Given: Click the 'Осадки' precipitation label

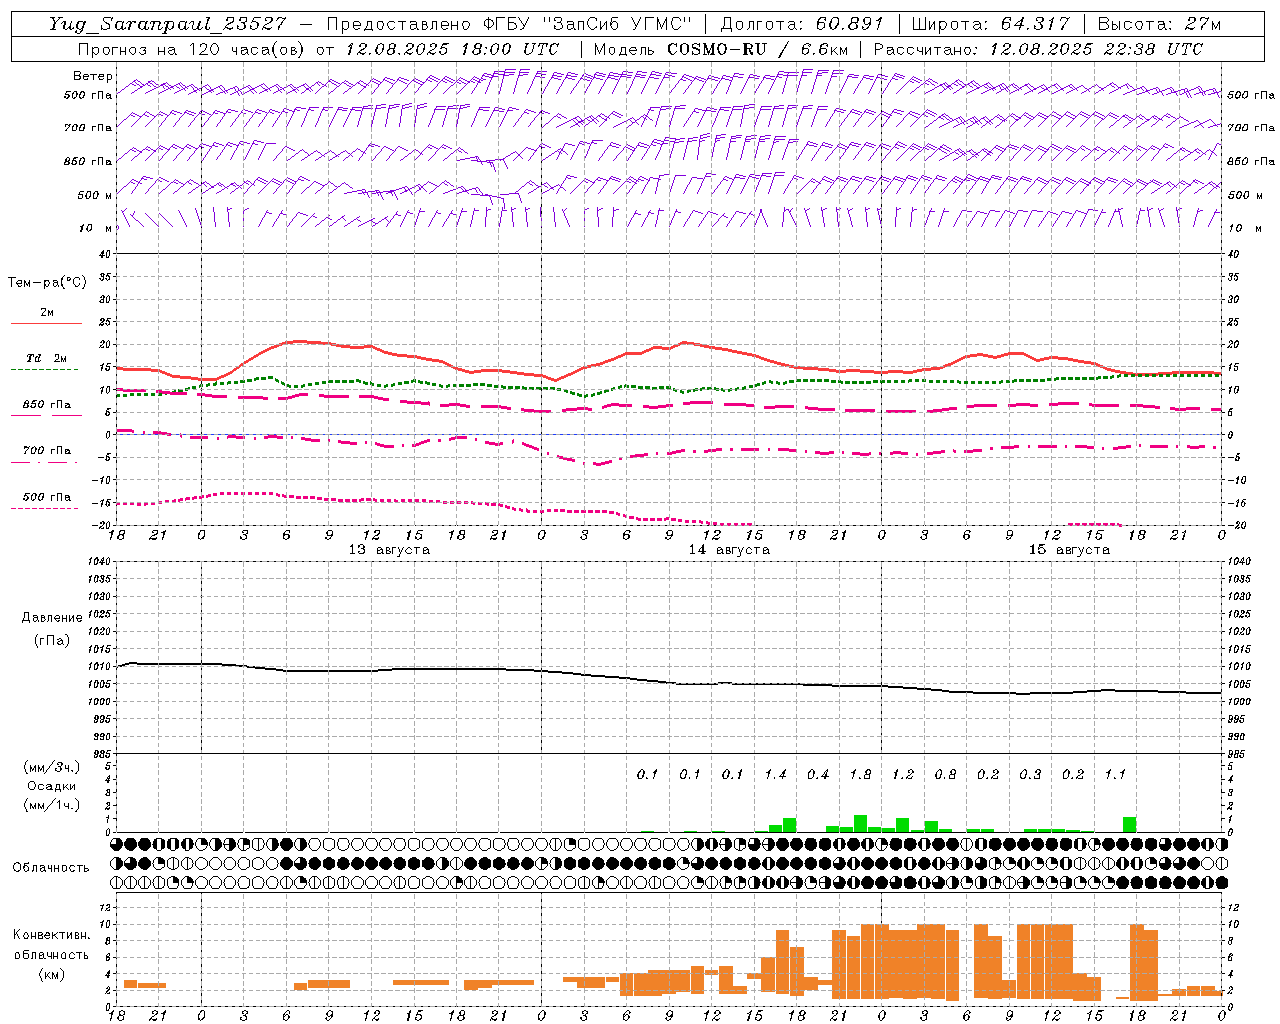Looking at the screenshot, I should coord(51,786).
